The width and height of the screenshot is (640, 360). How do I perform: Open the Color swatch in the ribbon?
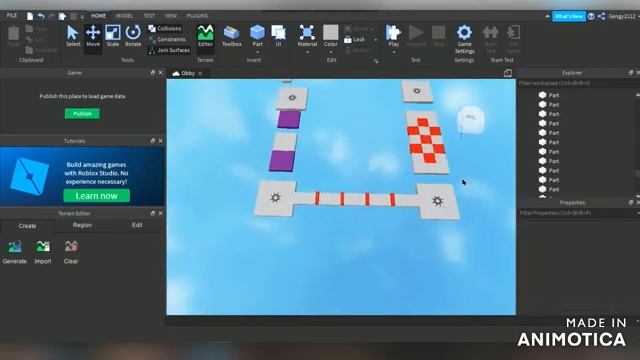[x=331, y=32]
